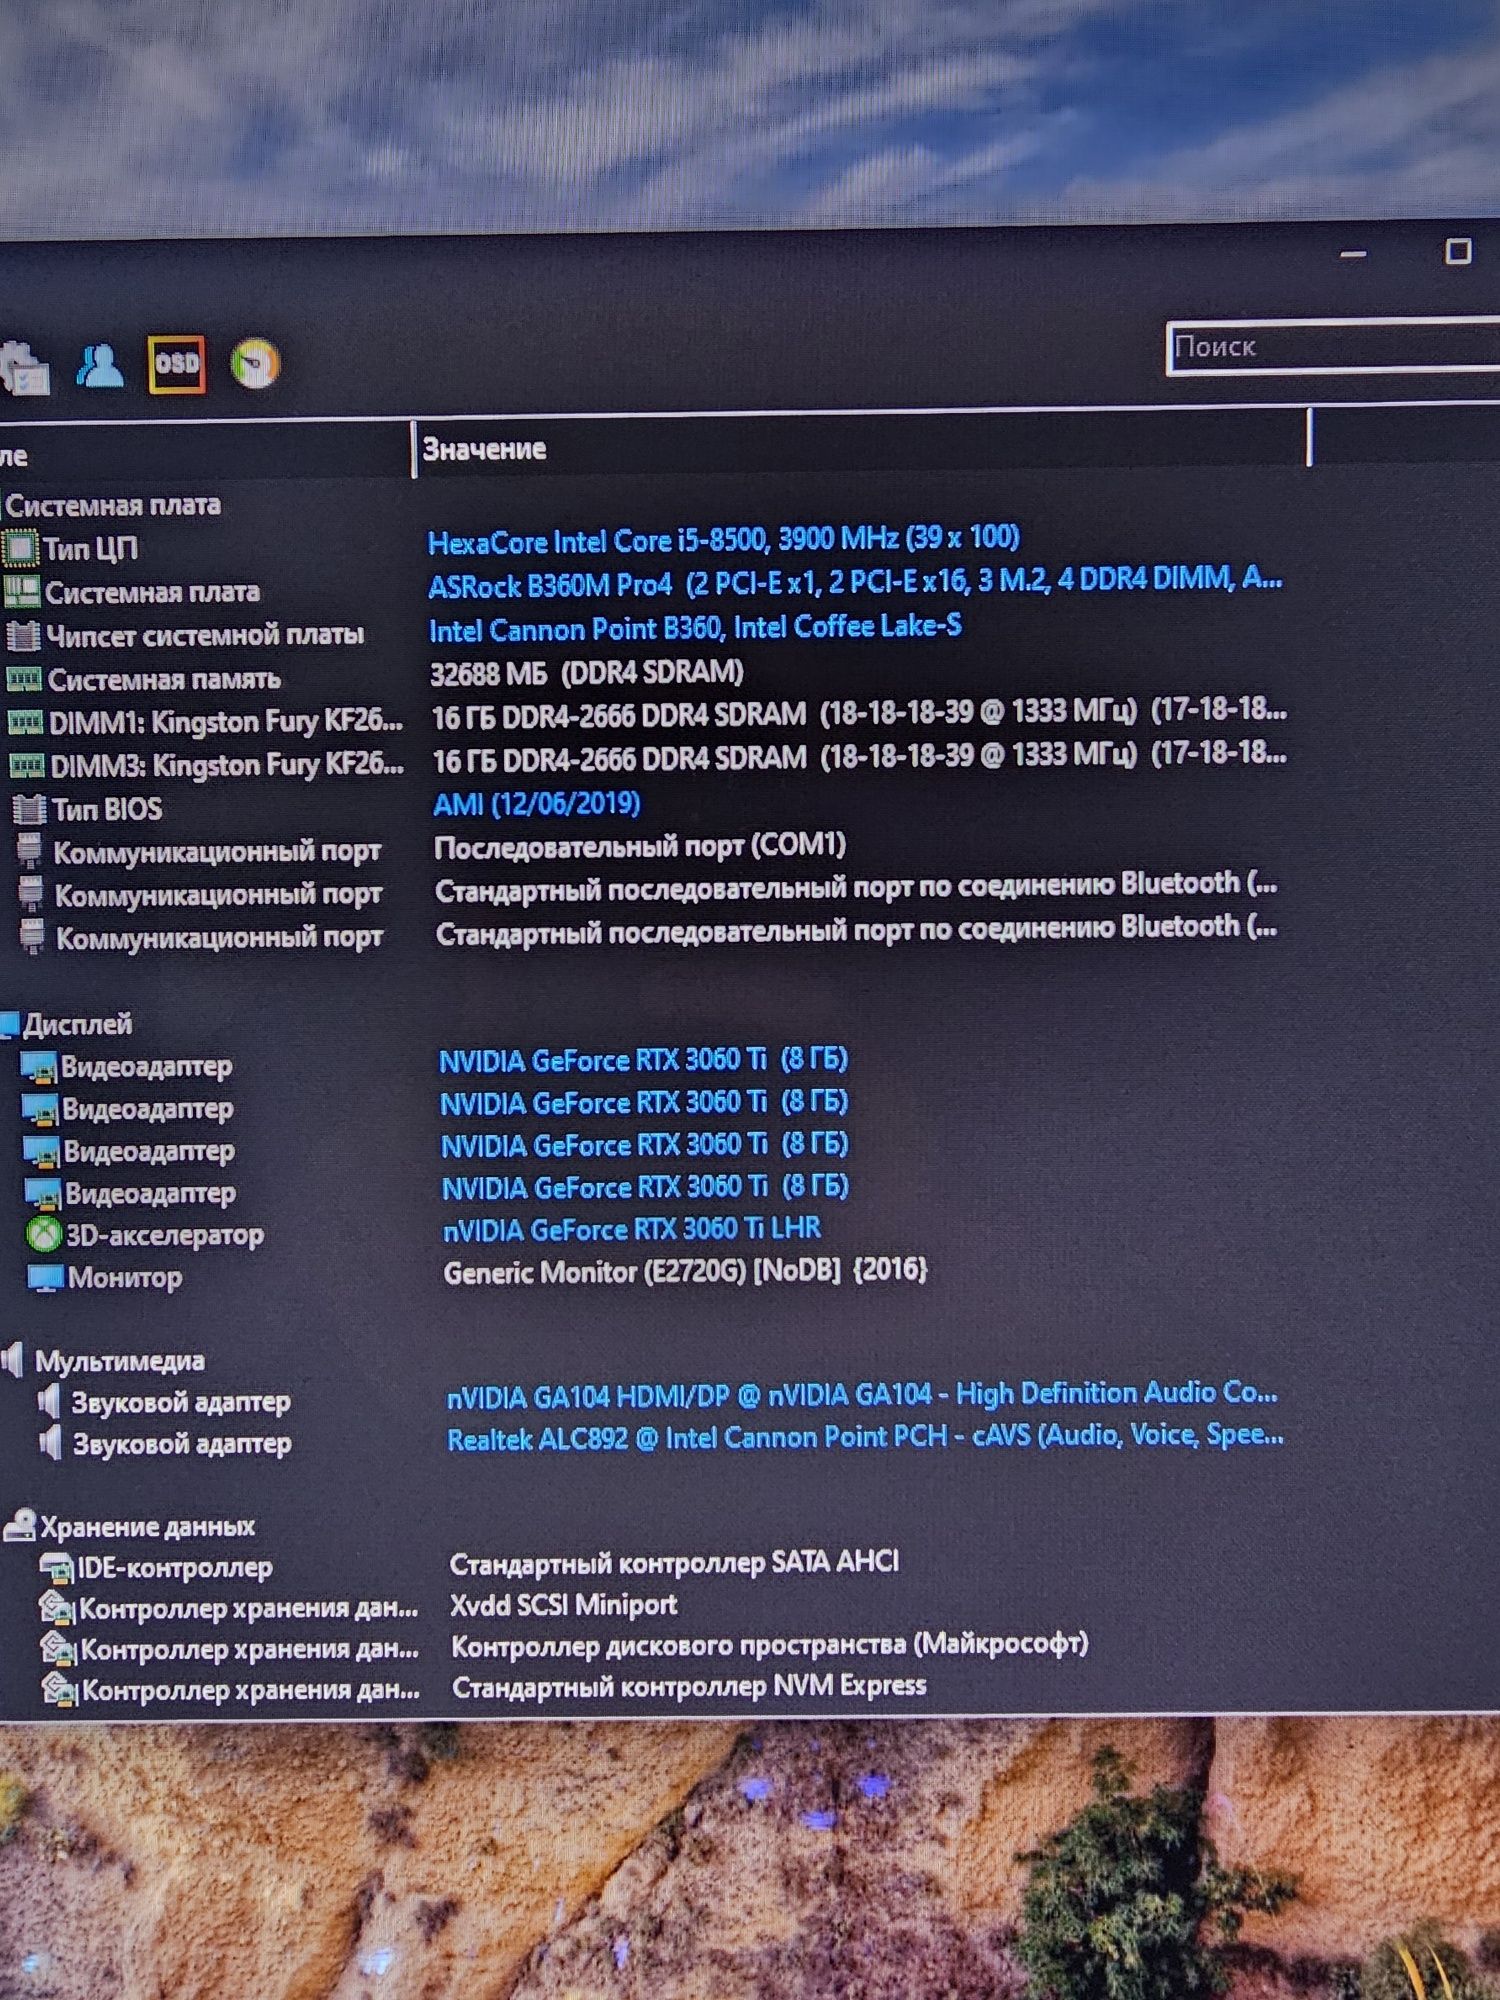Select the 32688 МБ (DDR4 SDRAM) value
Image resolution: width=1500 pixels, height=2000 pixels.
(x=587, y=672)
